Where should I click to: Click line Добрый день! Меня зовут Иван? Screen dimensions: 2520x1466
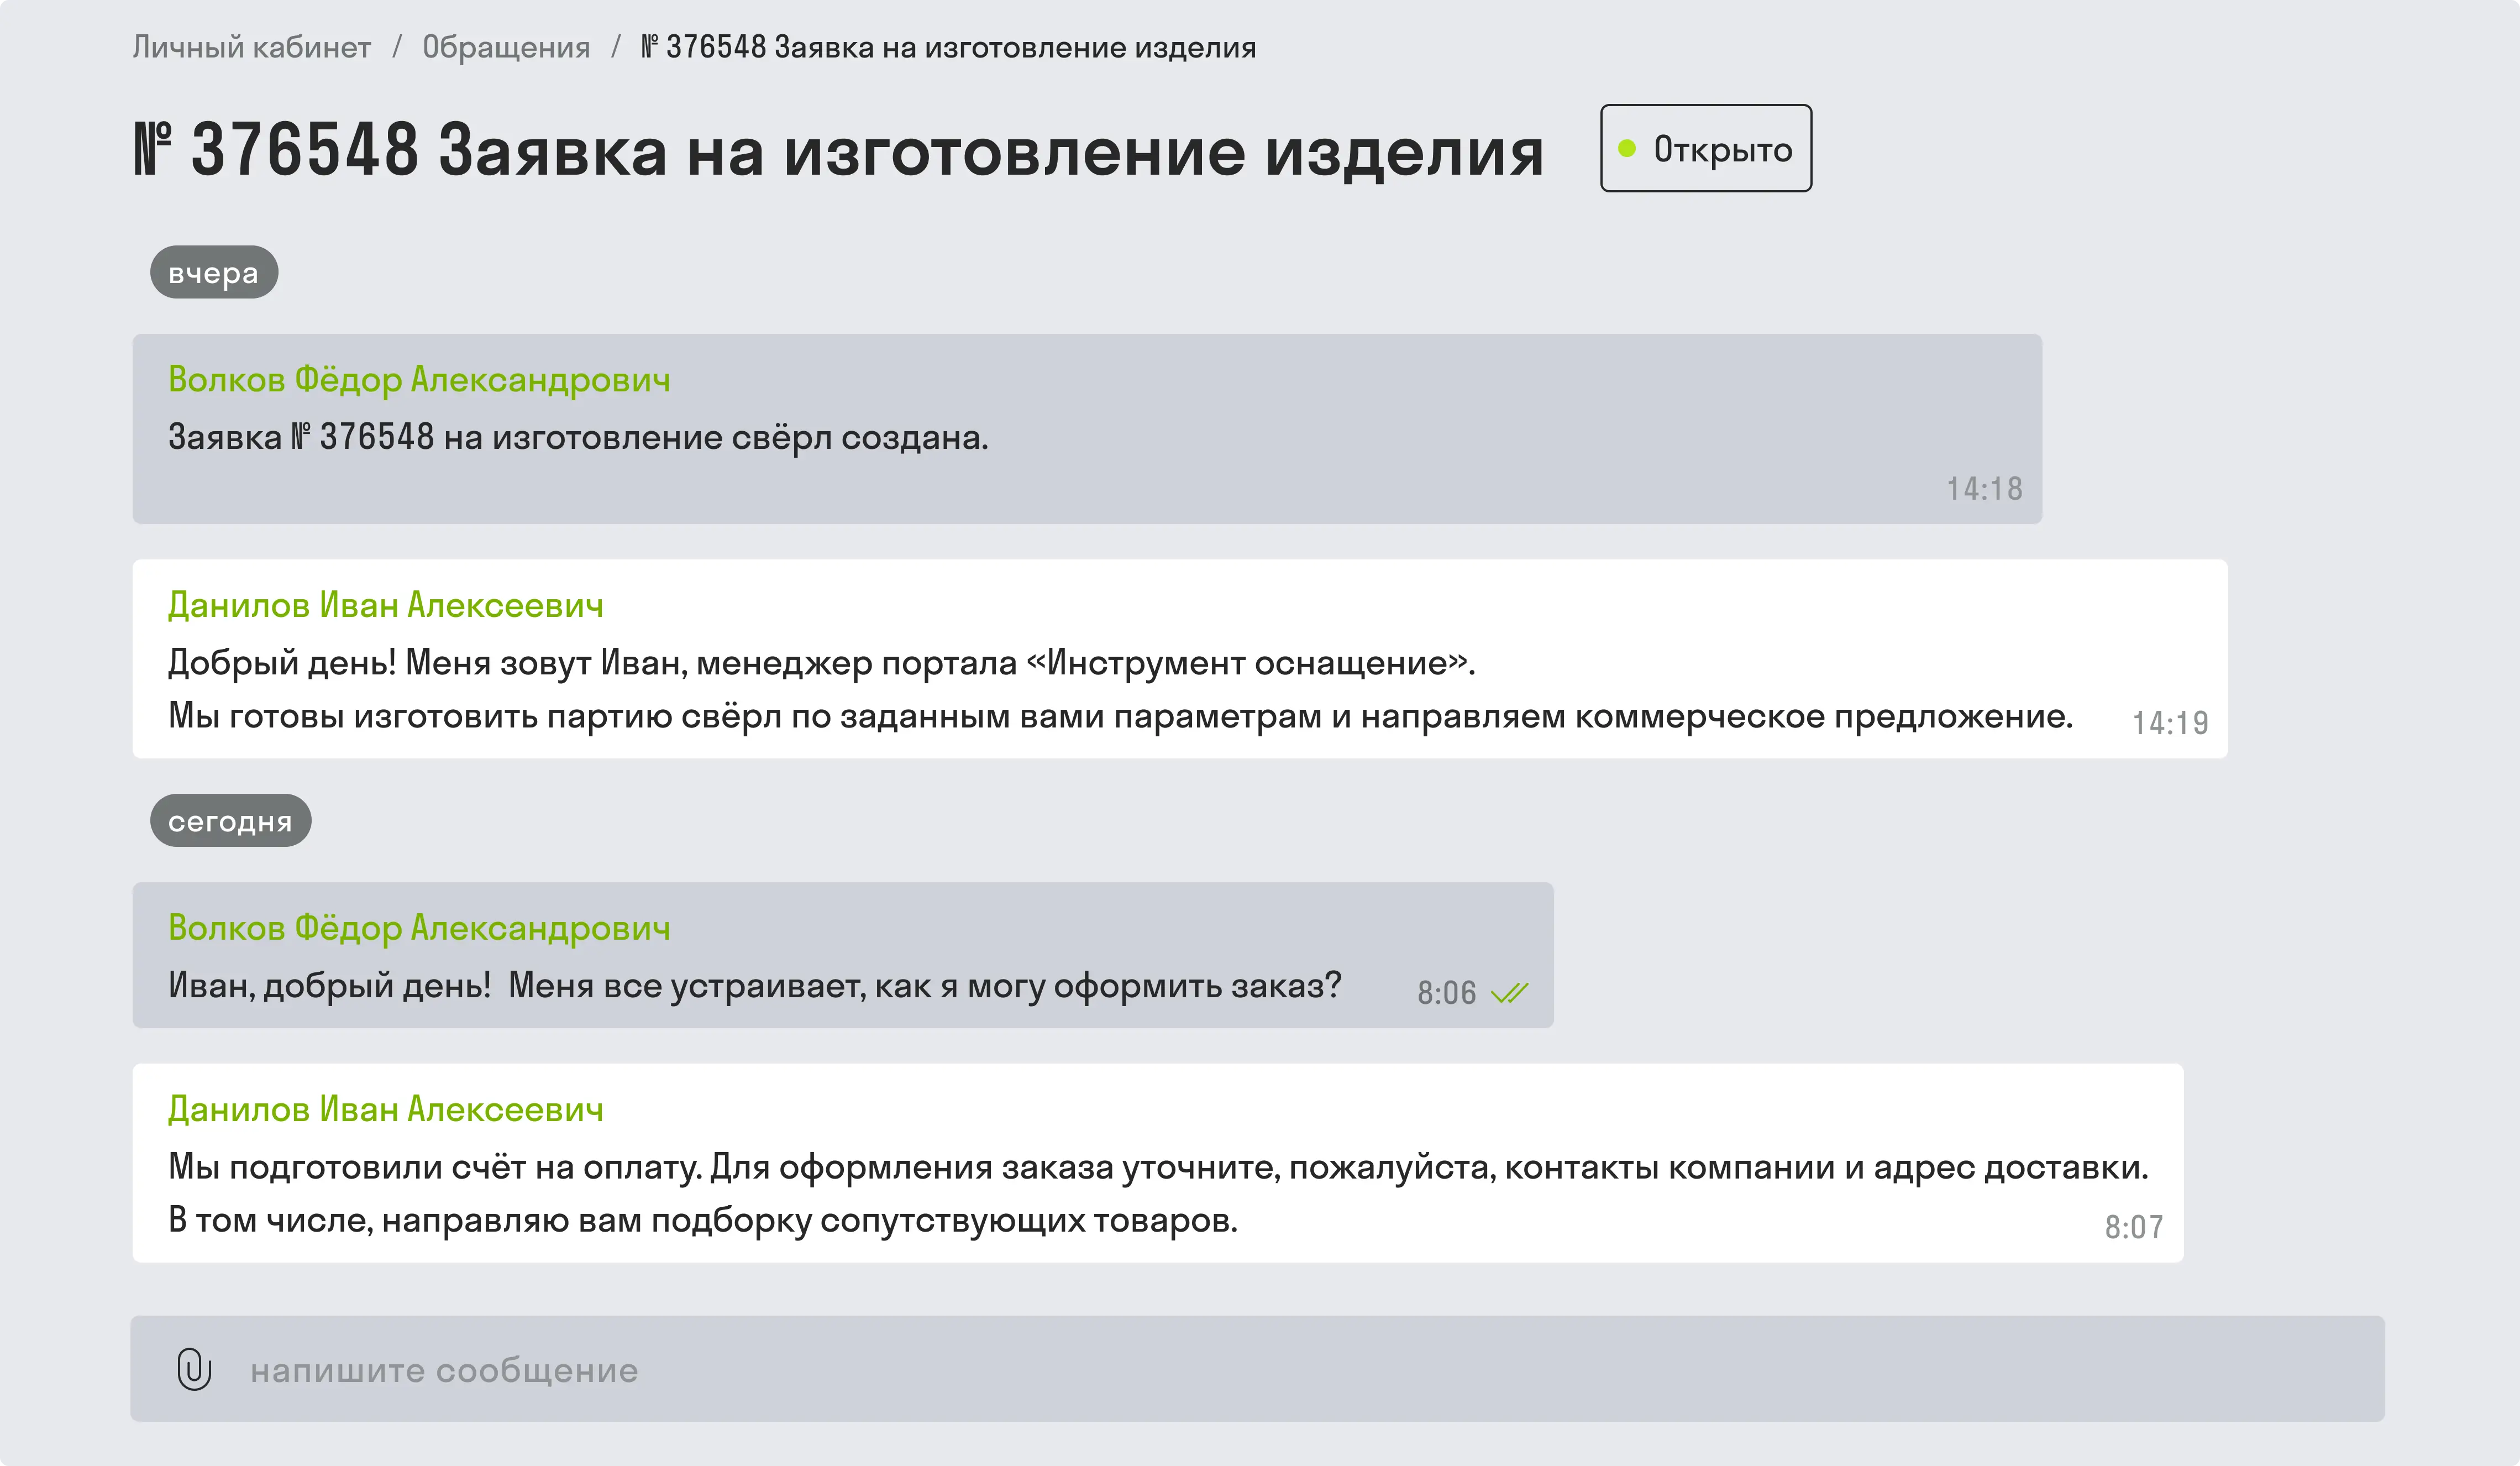click(822, 663)
